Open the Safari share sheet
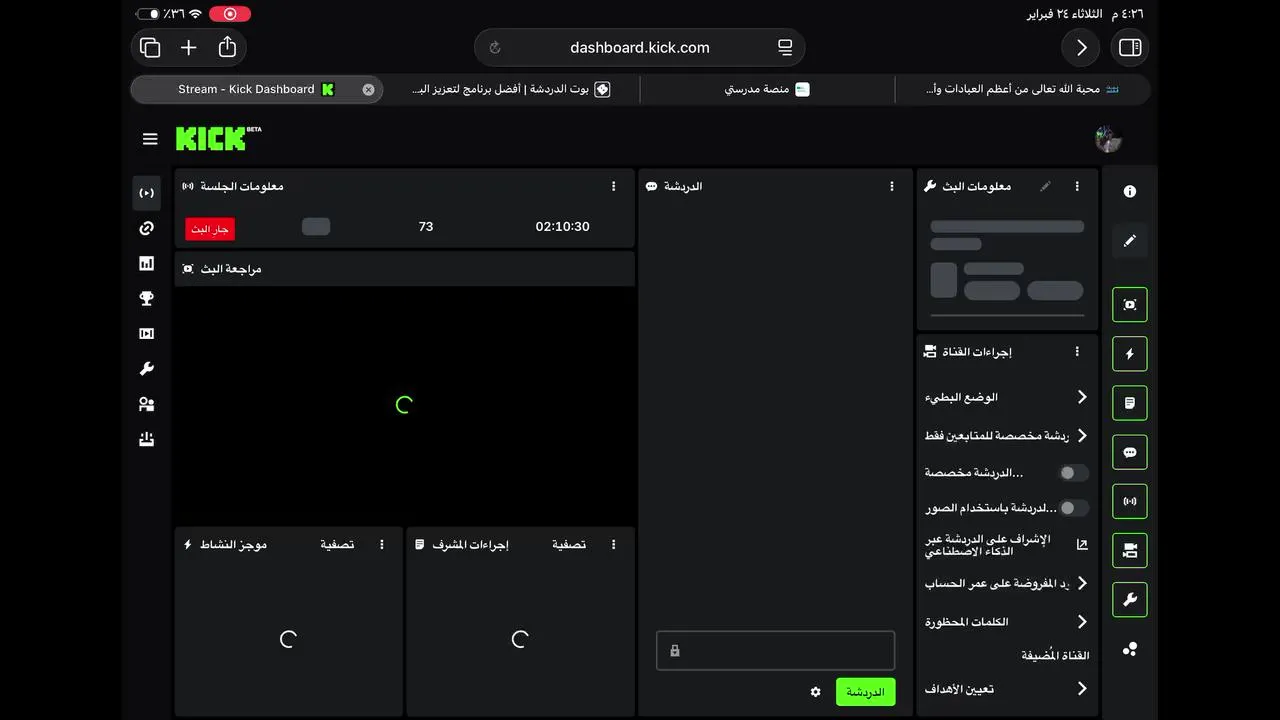Image resolution: width=1280 pixels, height=720 pixels. click(227, 47)
